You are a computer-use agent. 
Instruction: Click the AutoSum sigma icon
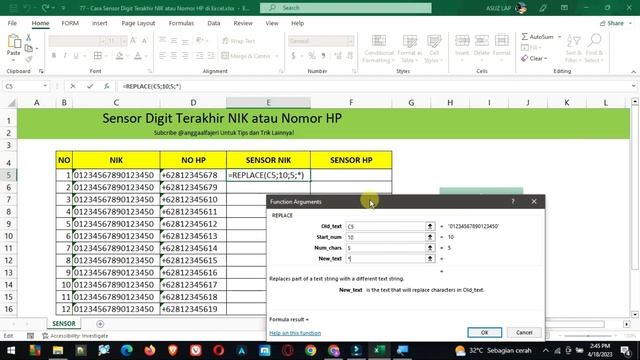pos(525,37)
